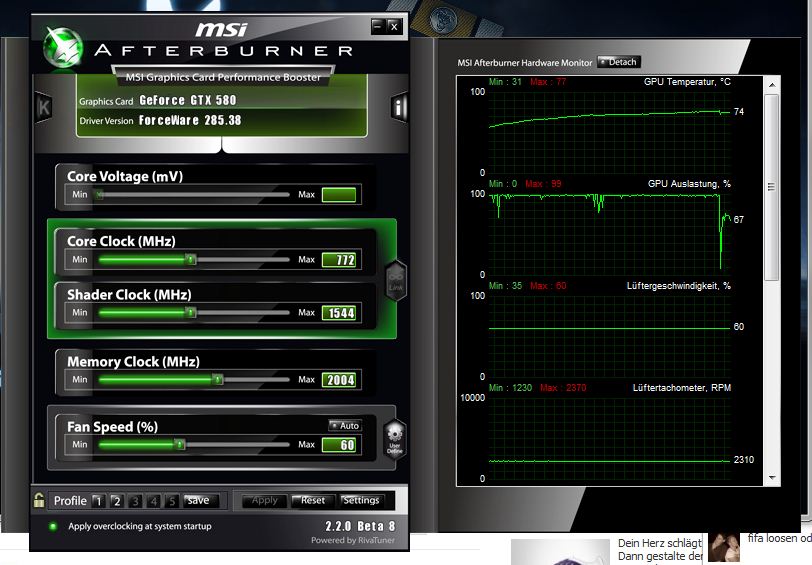Click the hardware monitor scrollbar thumb
Viewport: 812px width, 565px height.
coord(772,187)
